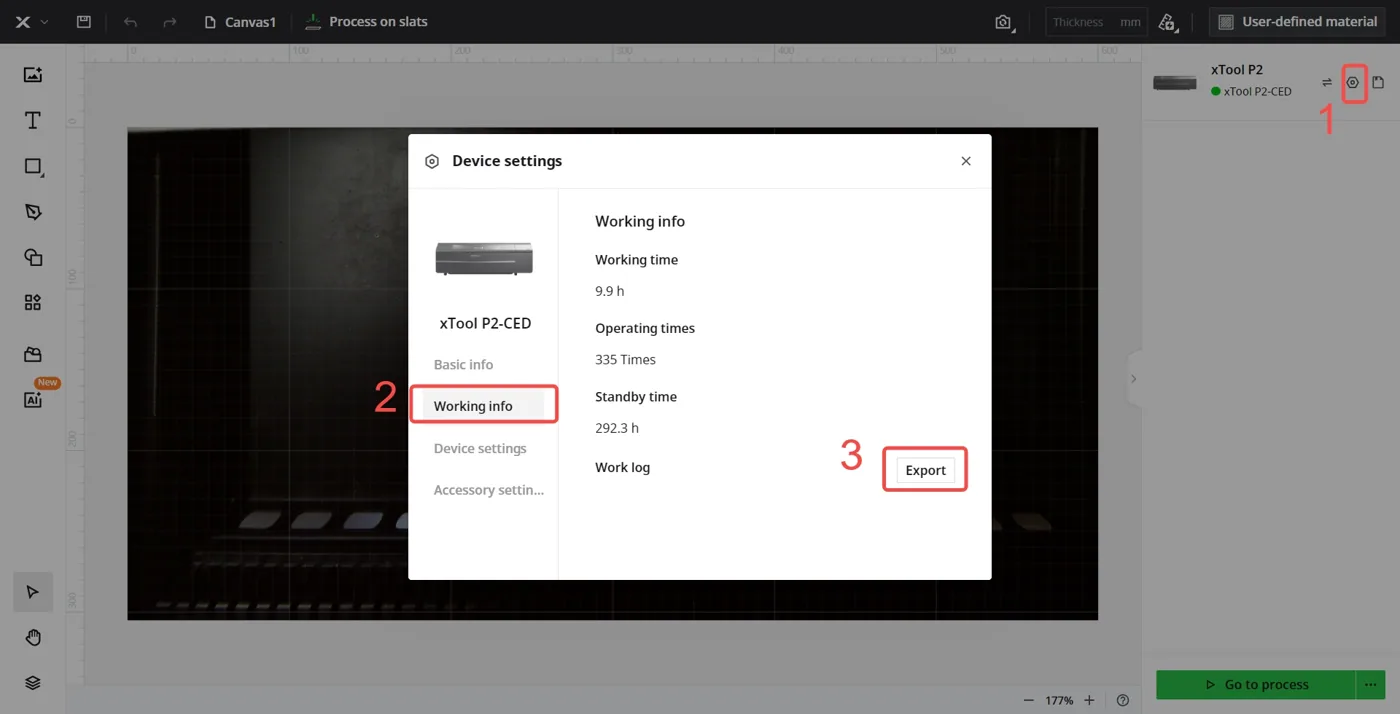Select the Pen vector tool

coord(33,212)
